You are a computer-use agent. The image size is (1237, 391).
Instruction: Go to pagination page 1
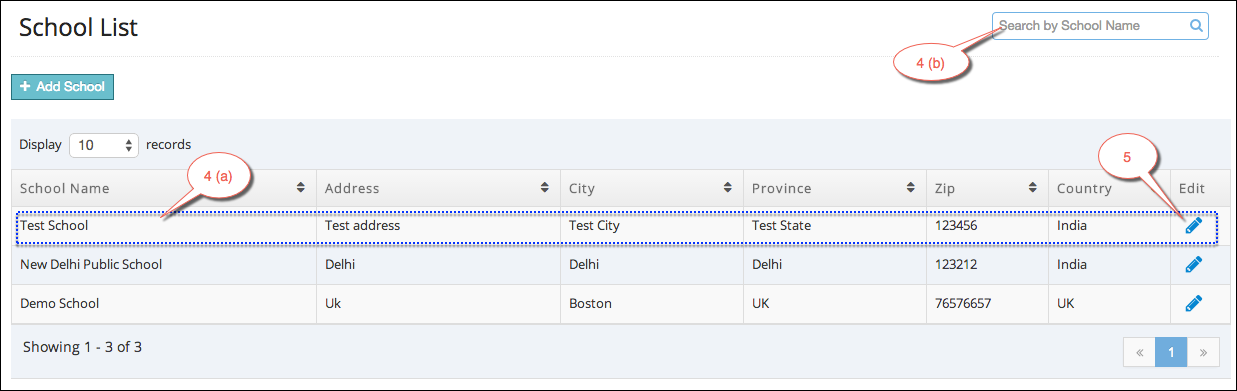[1171, 352]
